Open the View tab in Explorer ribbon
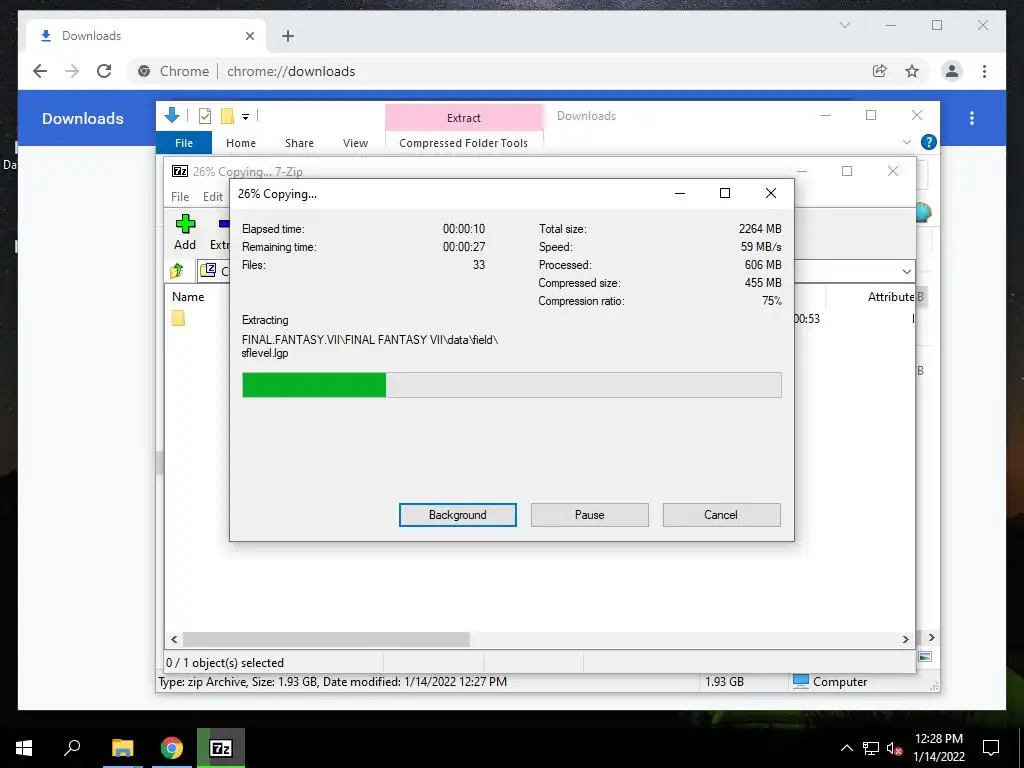 tap(355, 142)
